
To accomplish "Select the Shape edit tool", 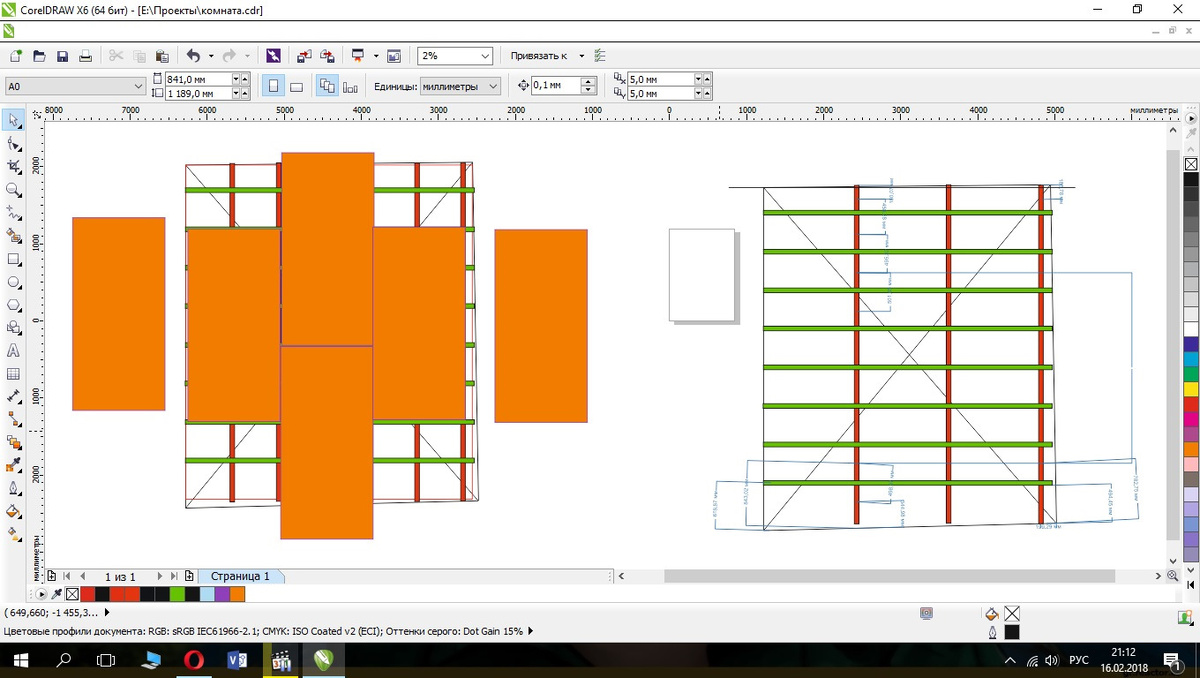I will (13, 144).
